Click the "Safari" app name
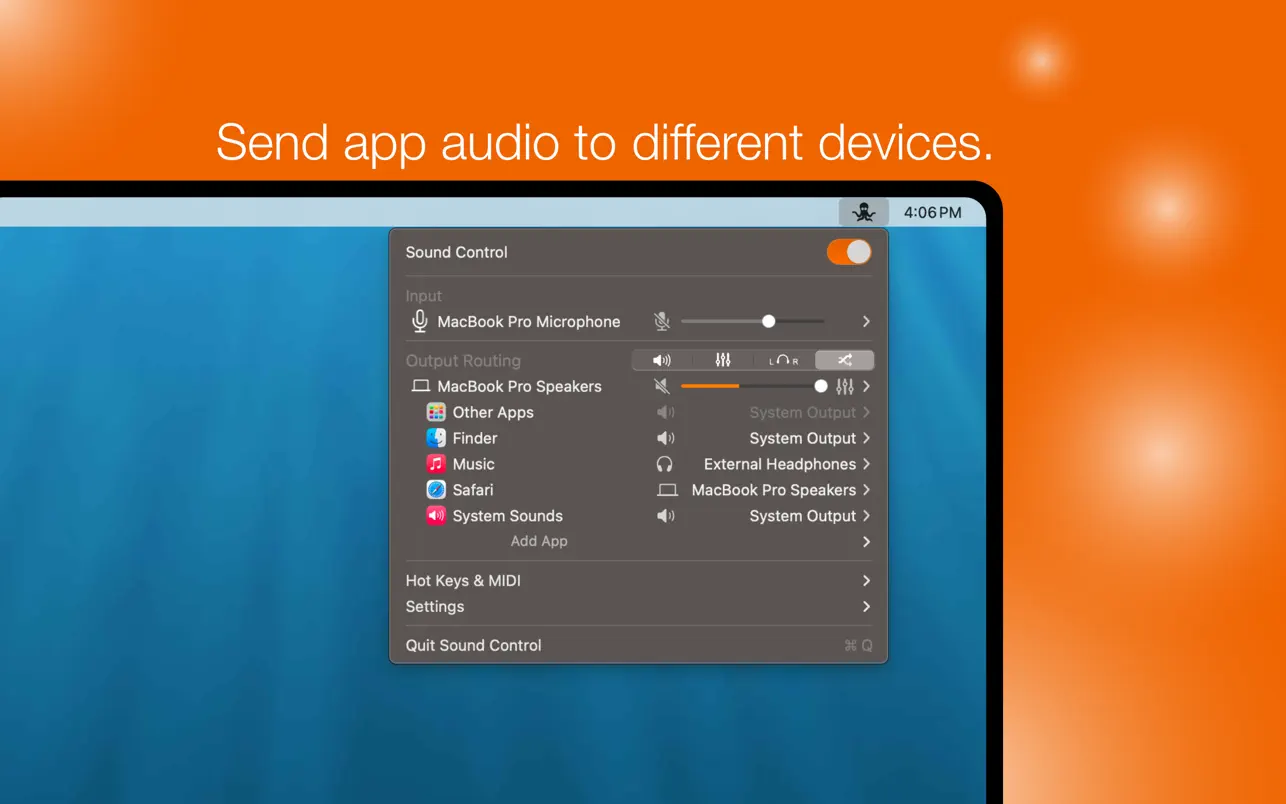Viewport: 1286px width, 804px height. coord(473,490)
